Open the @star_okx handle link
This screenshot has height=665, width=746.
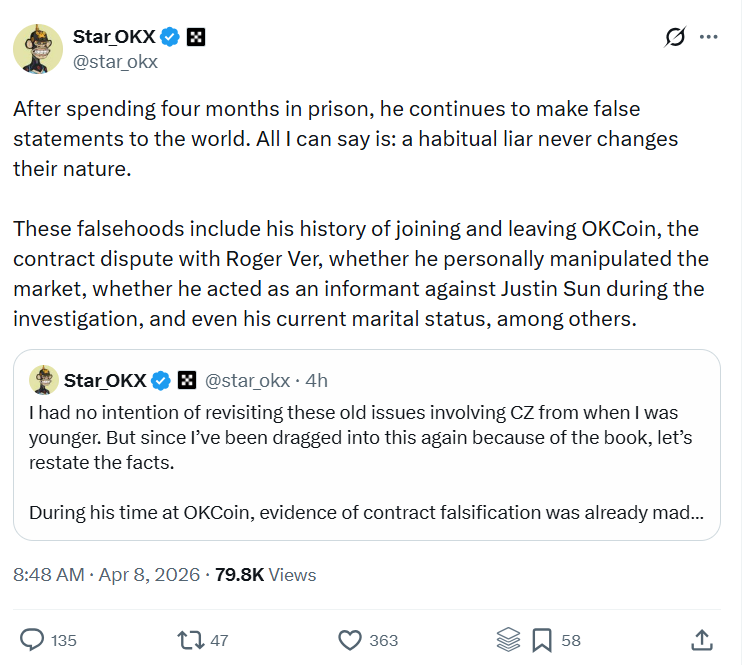115,61
